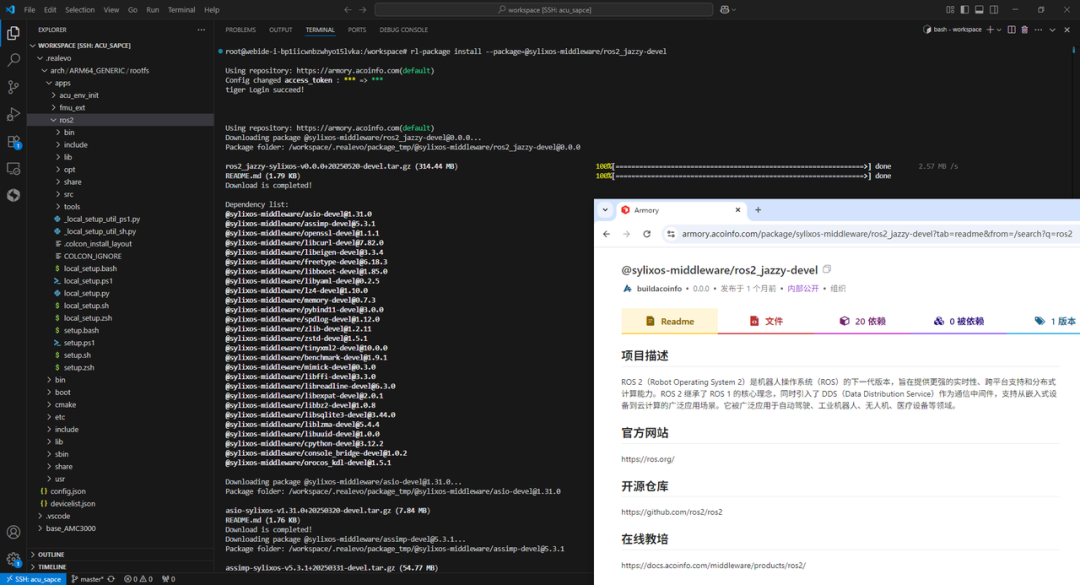Click the master branch in status bar
Viewport: 1080px width, 585px height.
click(87, 579)
